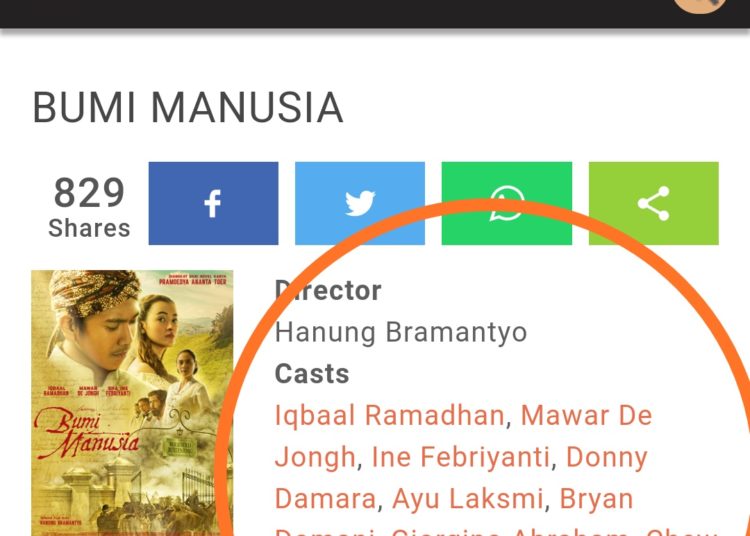Select the Ine Febriyanti cast link

point(461,457)
